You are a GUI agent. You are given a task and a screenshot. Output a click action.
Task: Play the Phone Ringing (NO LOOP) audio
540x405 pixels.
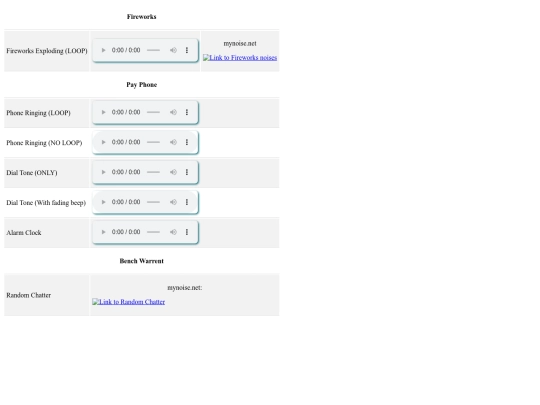click(x=103, y=142)
